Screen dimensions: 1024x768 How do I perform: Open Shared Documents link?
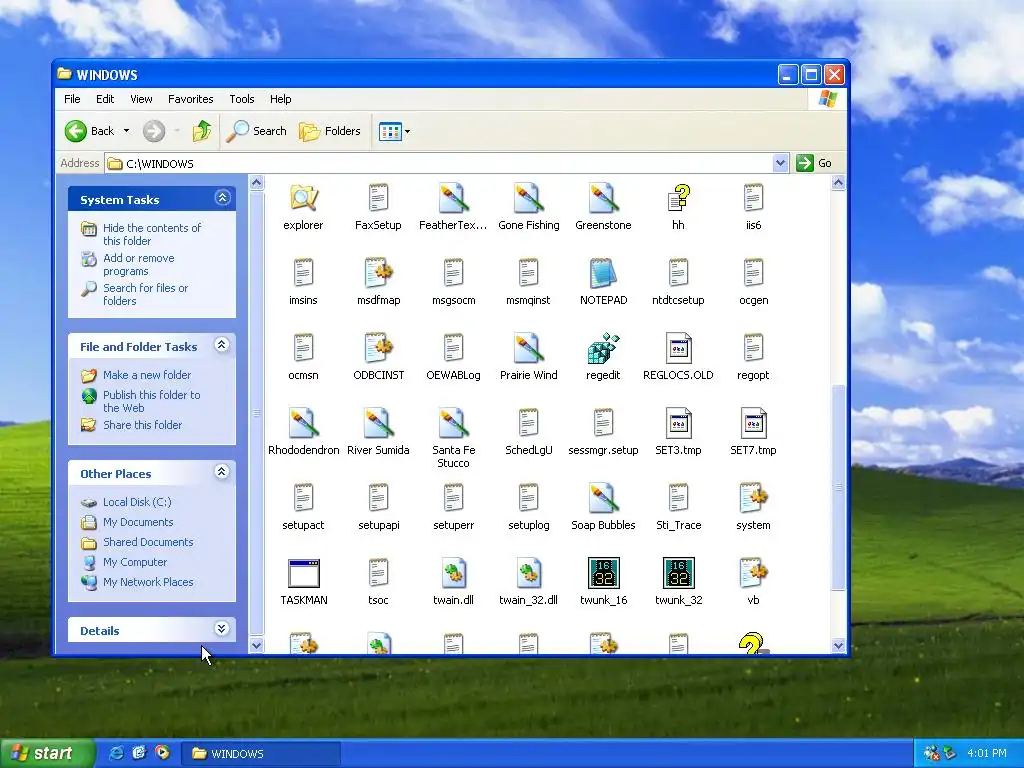click(x=148, y=542)
